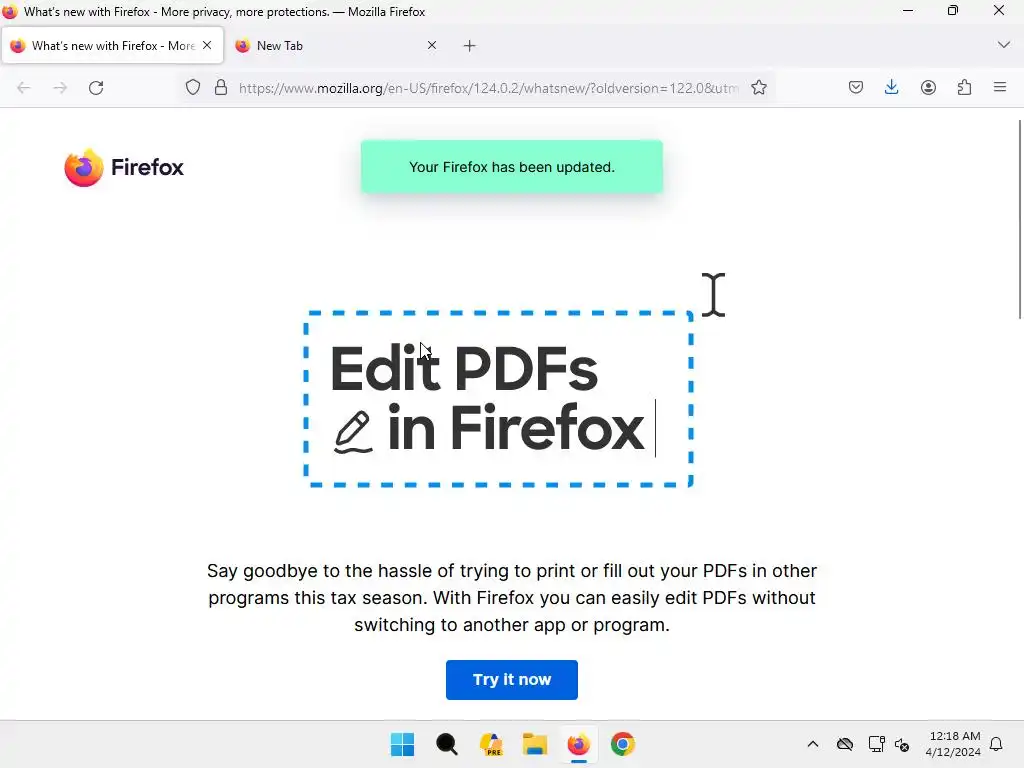Open a new tab with plus button
Image resolution: width=1024 pixels, height=768 pixels.
click(470, 46)
